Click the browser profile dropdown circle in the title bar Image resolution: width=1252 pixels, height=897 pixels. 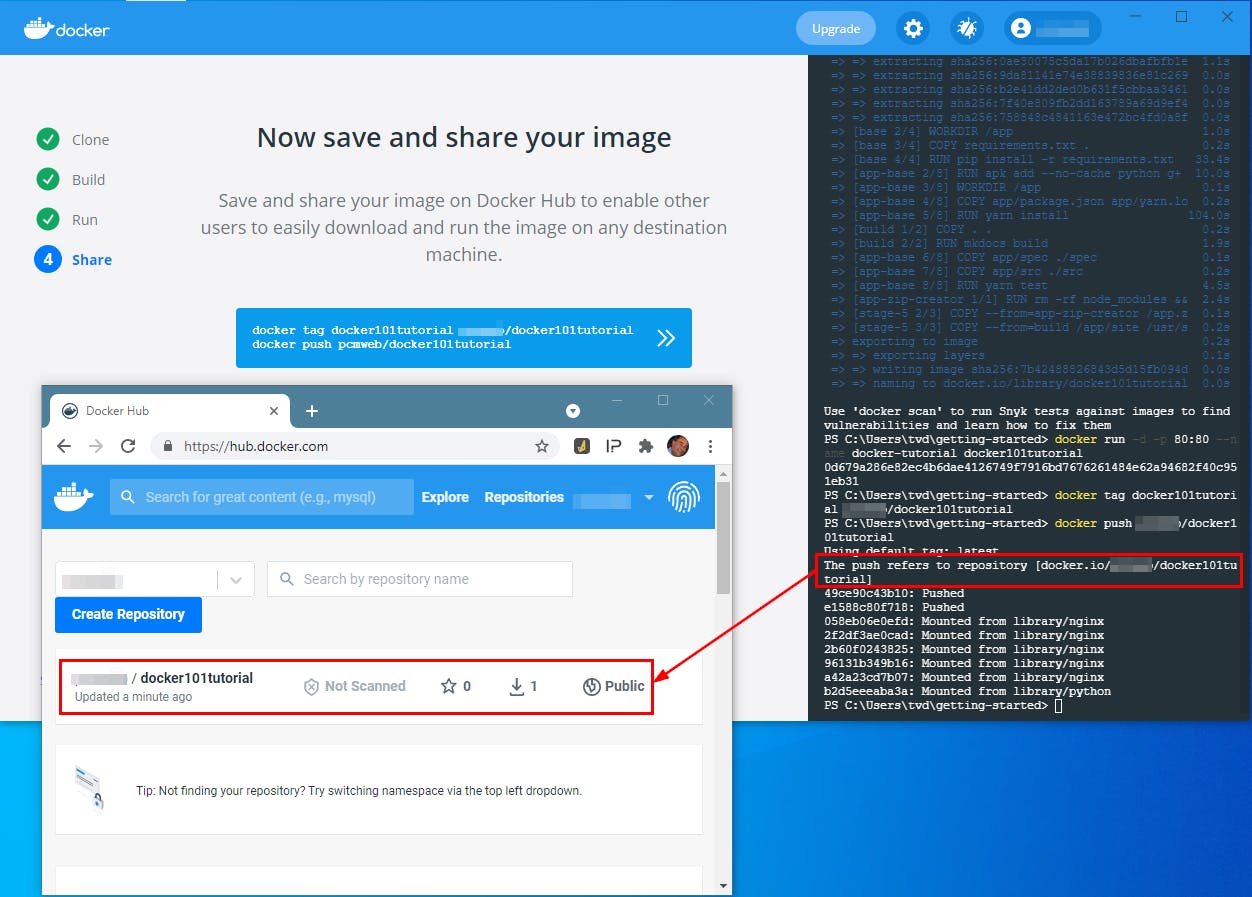(573, 411)
